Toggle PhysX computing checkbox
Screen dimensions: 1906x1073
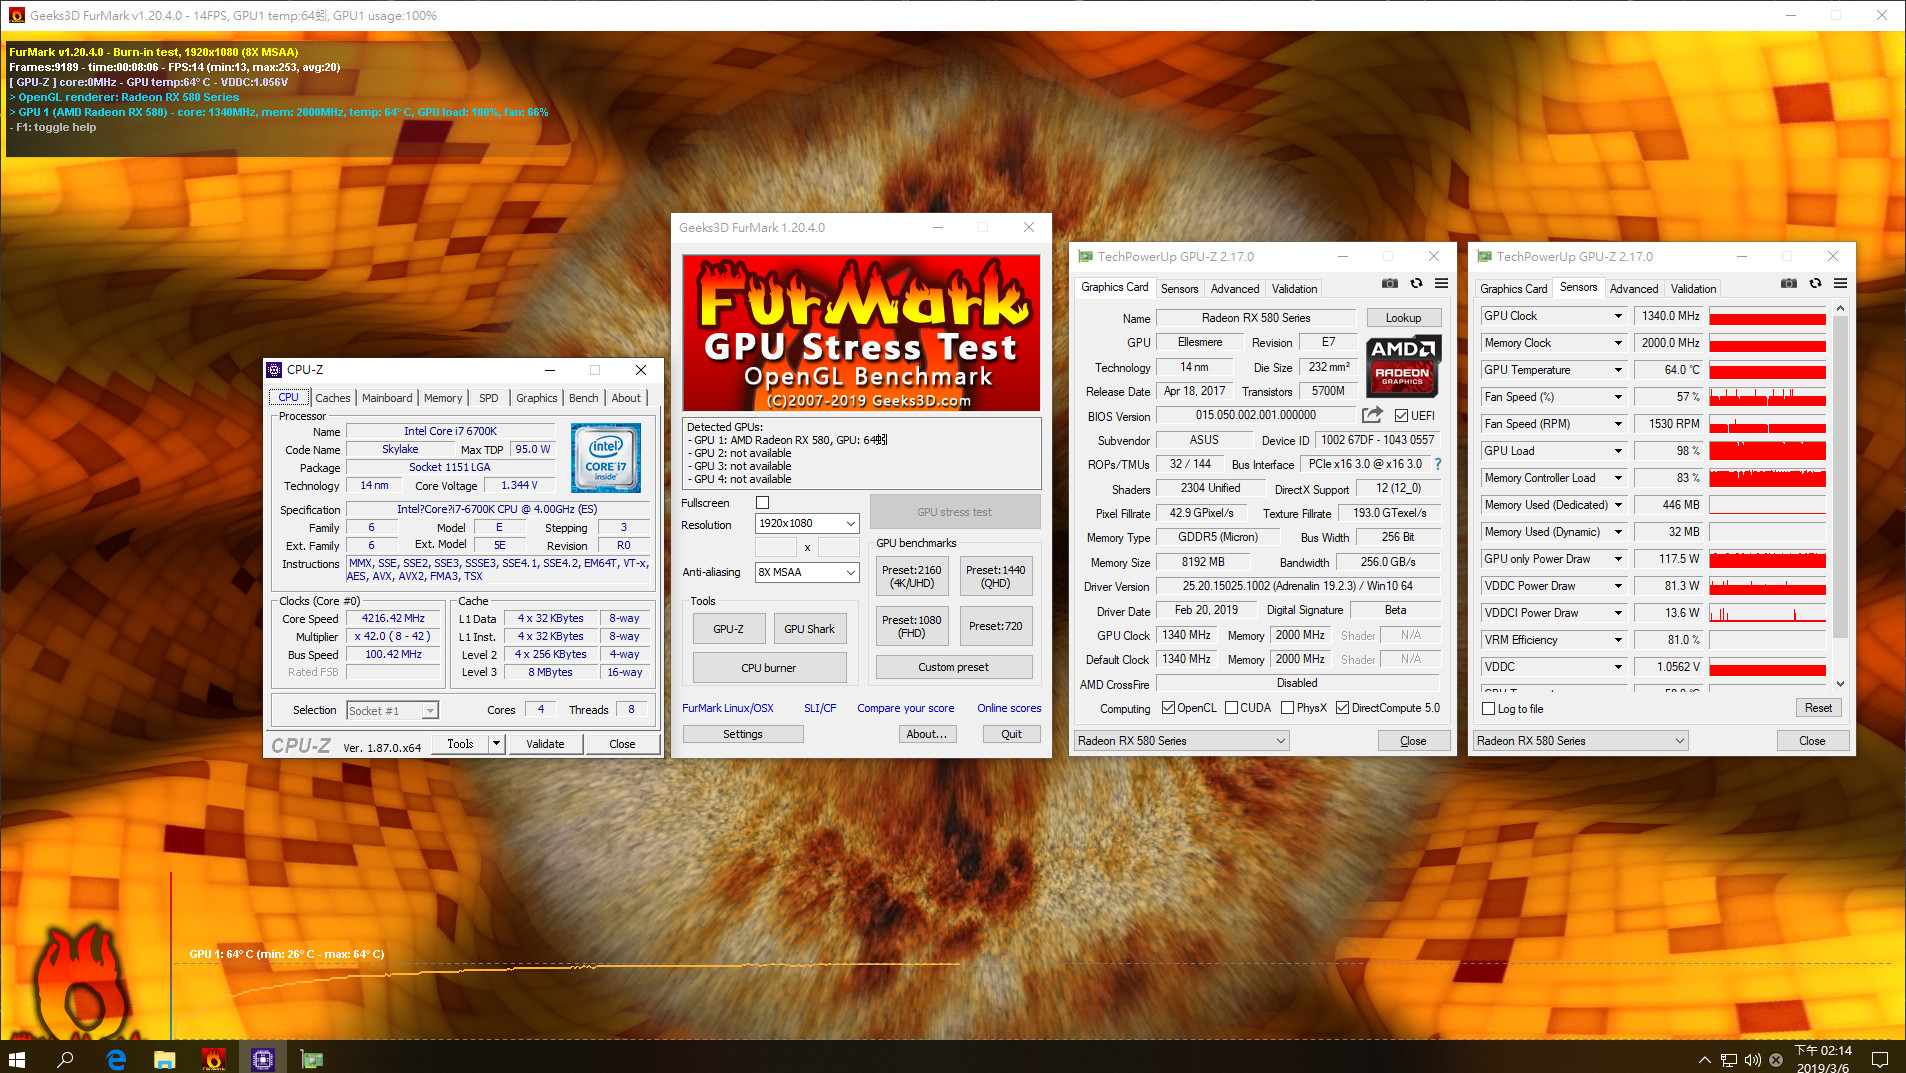point(1288,708)
